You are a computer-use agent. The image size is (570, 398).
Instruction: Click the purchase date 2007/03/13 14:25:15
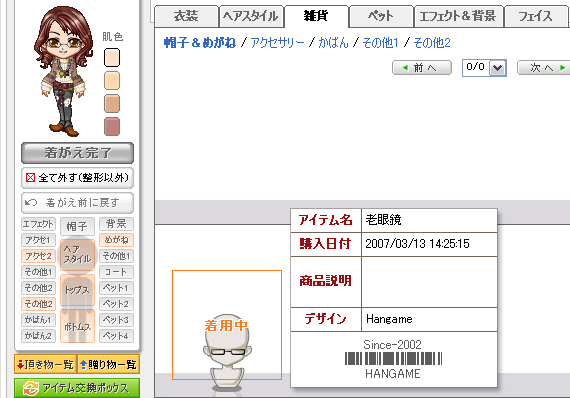click(417, 244)
